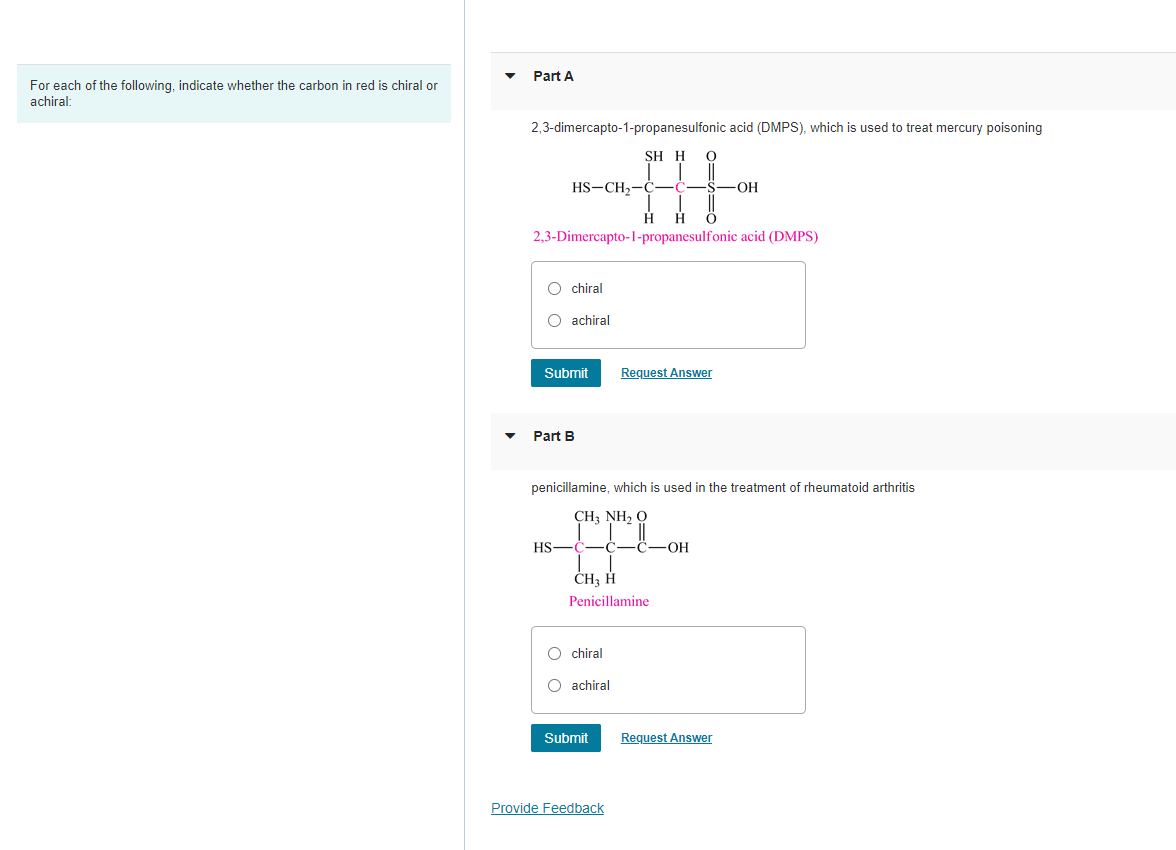Screen dimensions: 1176x850
Task: Open the Provide Feedback link
Action: pos(547,808)
